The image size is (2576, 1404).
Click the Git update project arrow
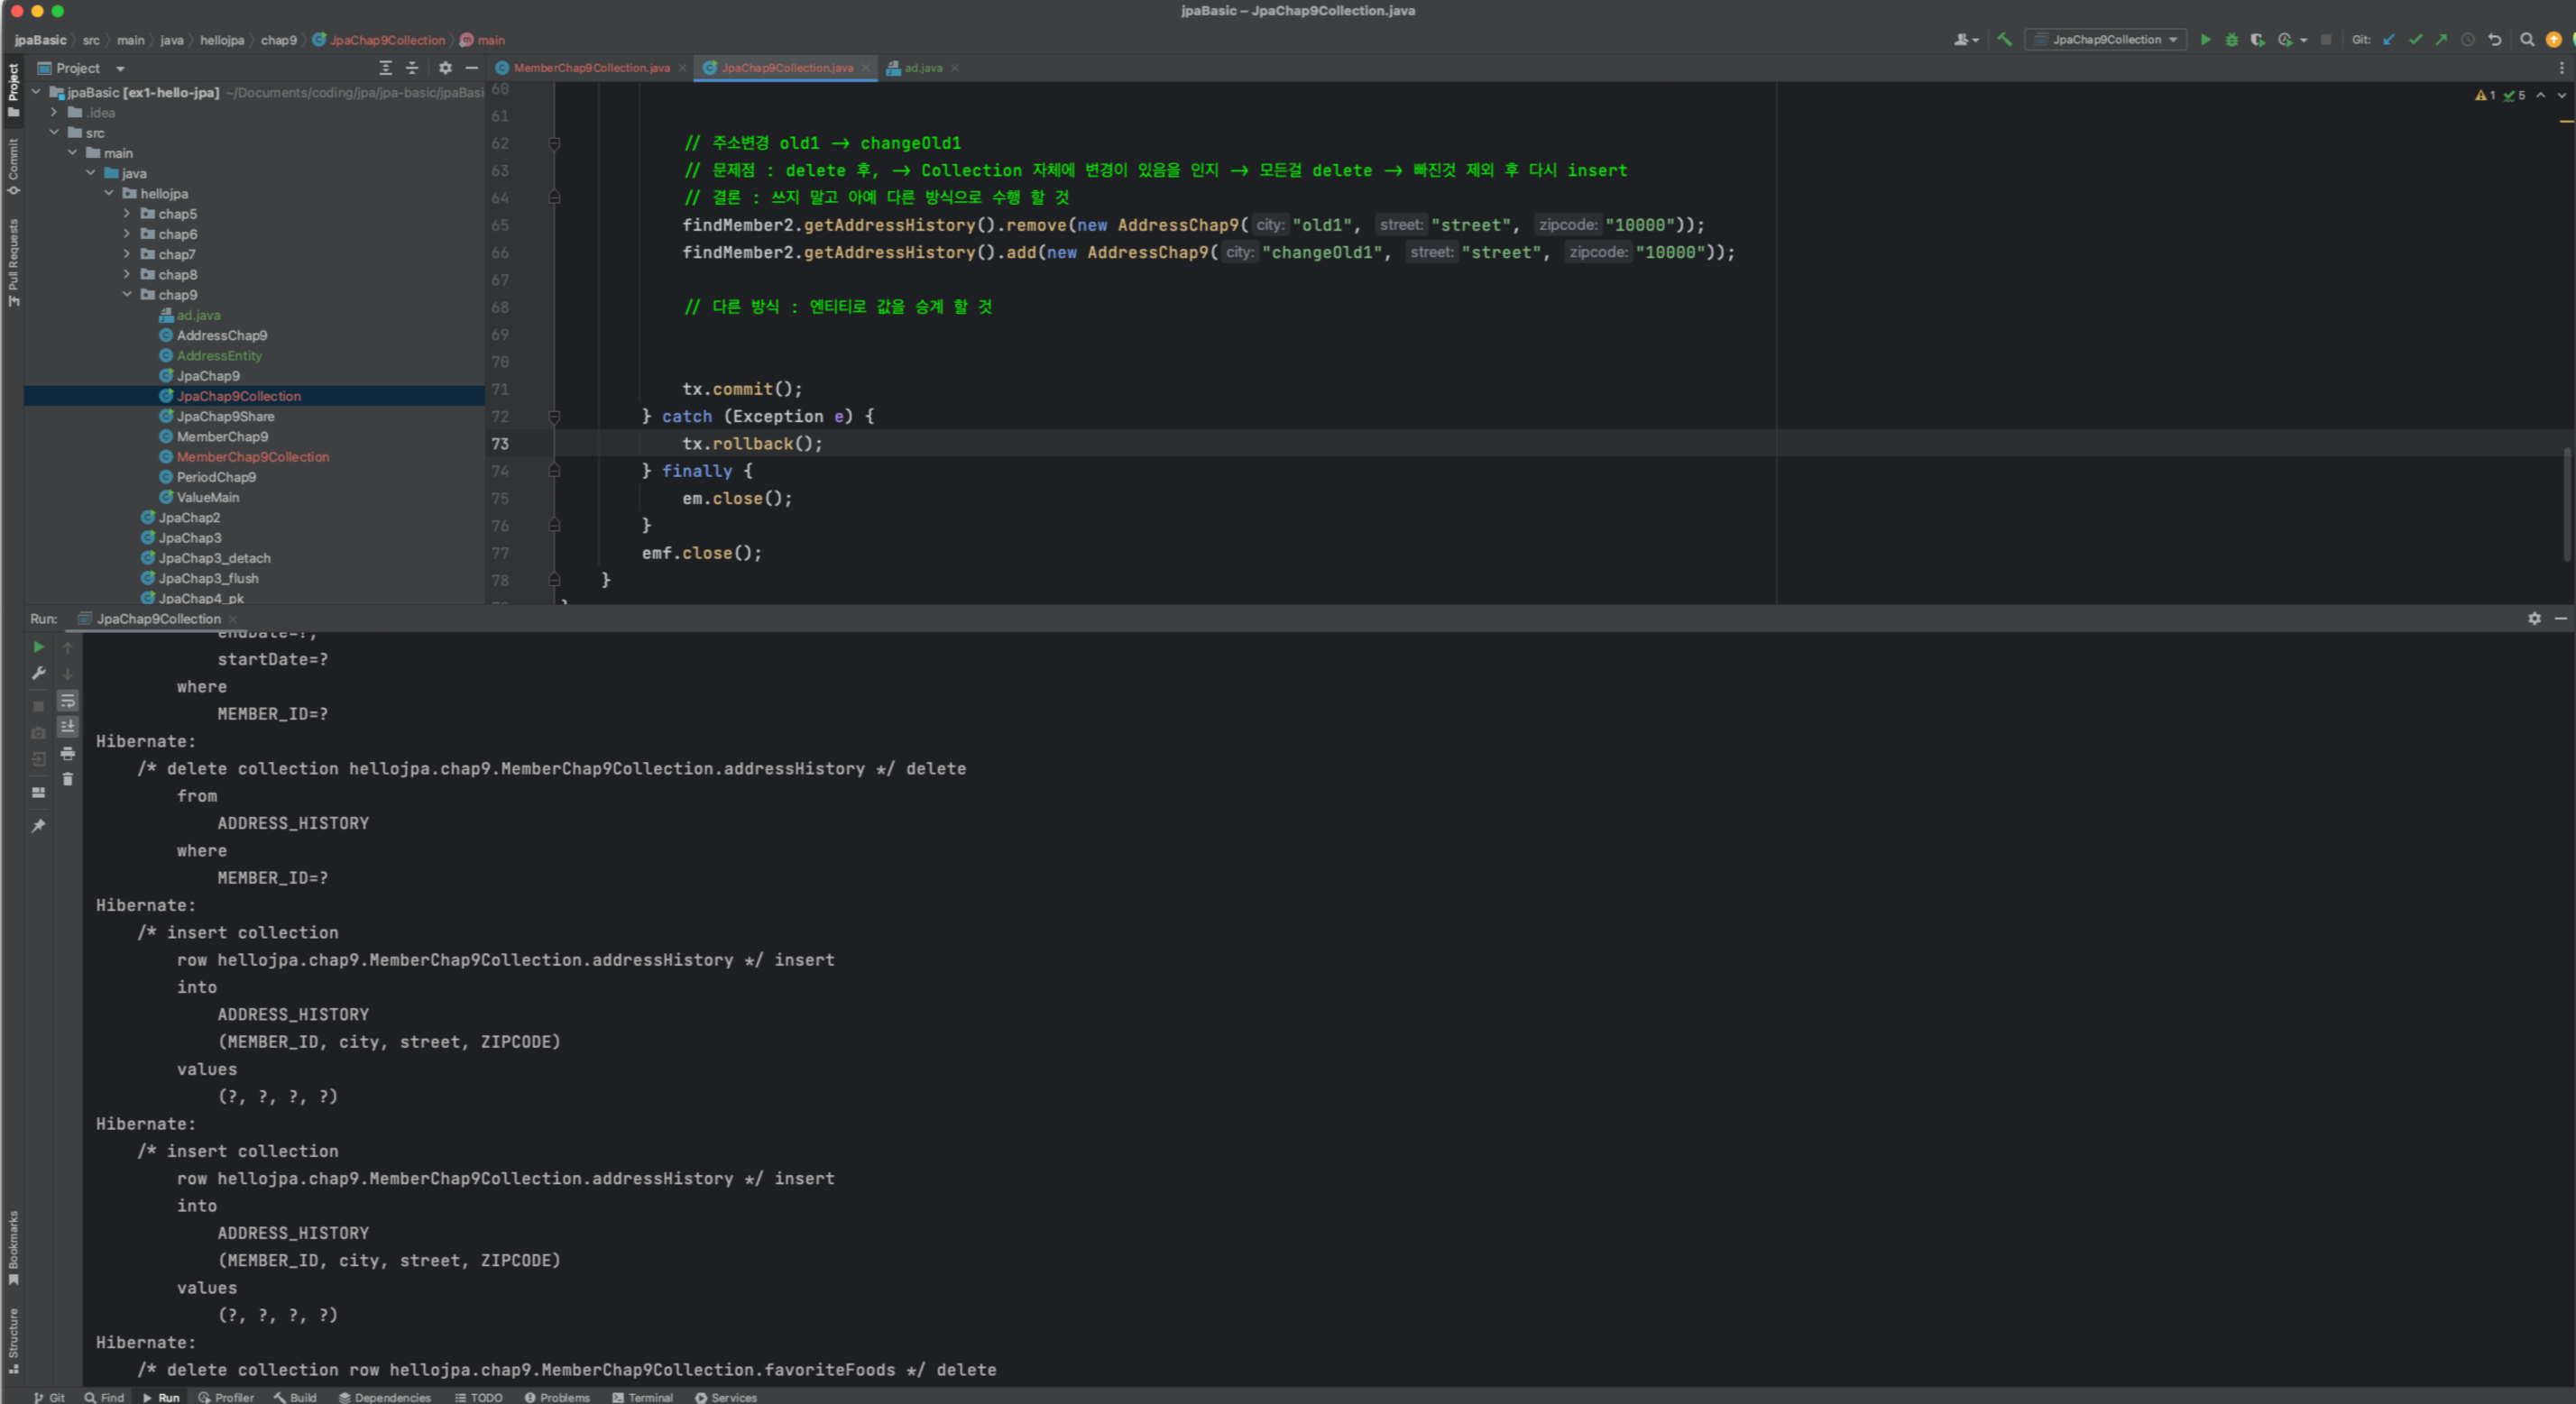tap(2389, 40)
